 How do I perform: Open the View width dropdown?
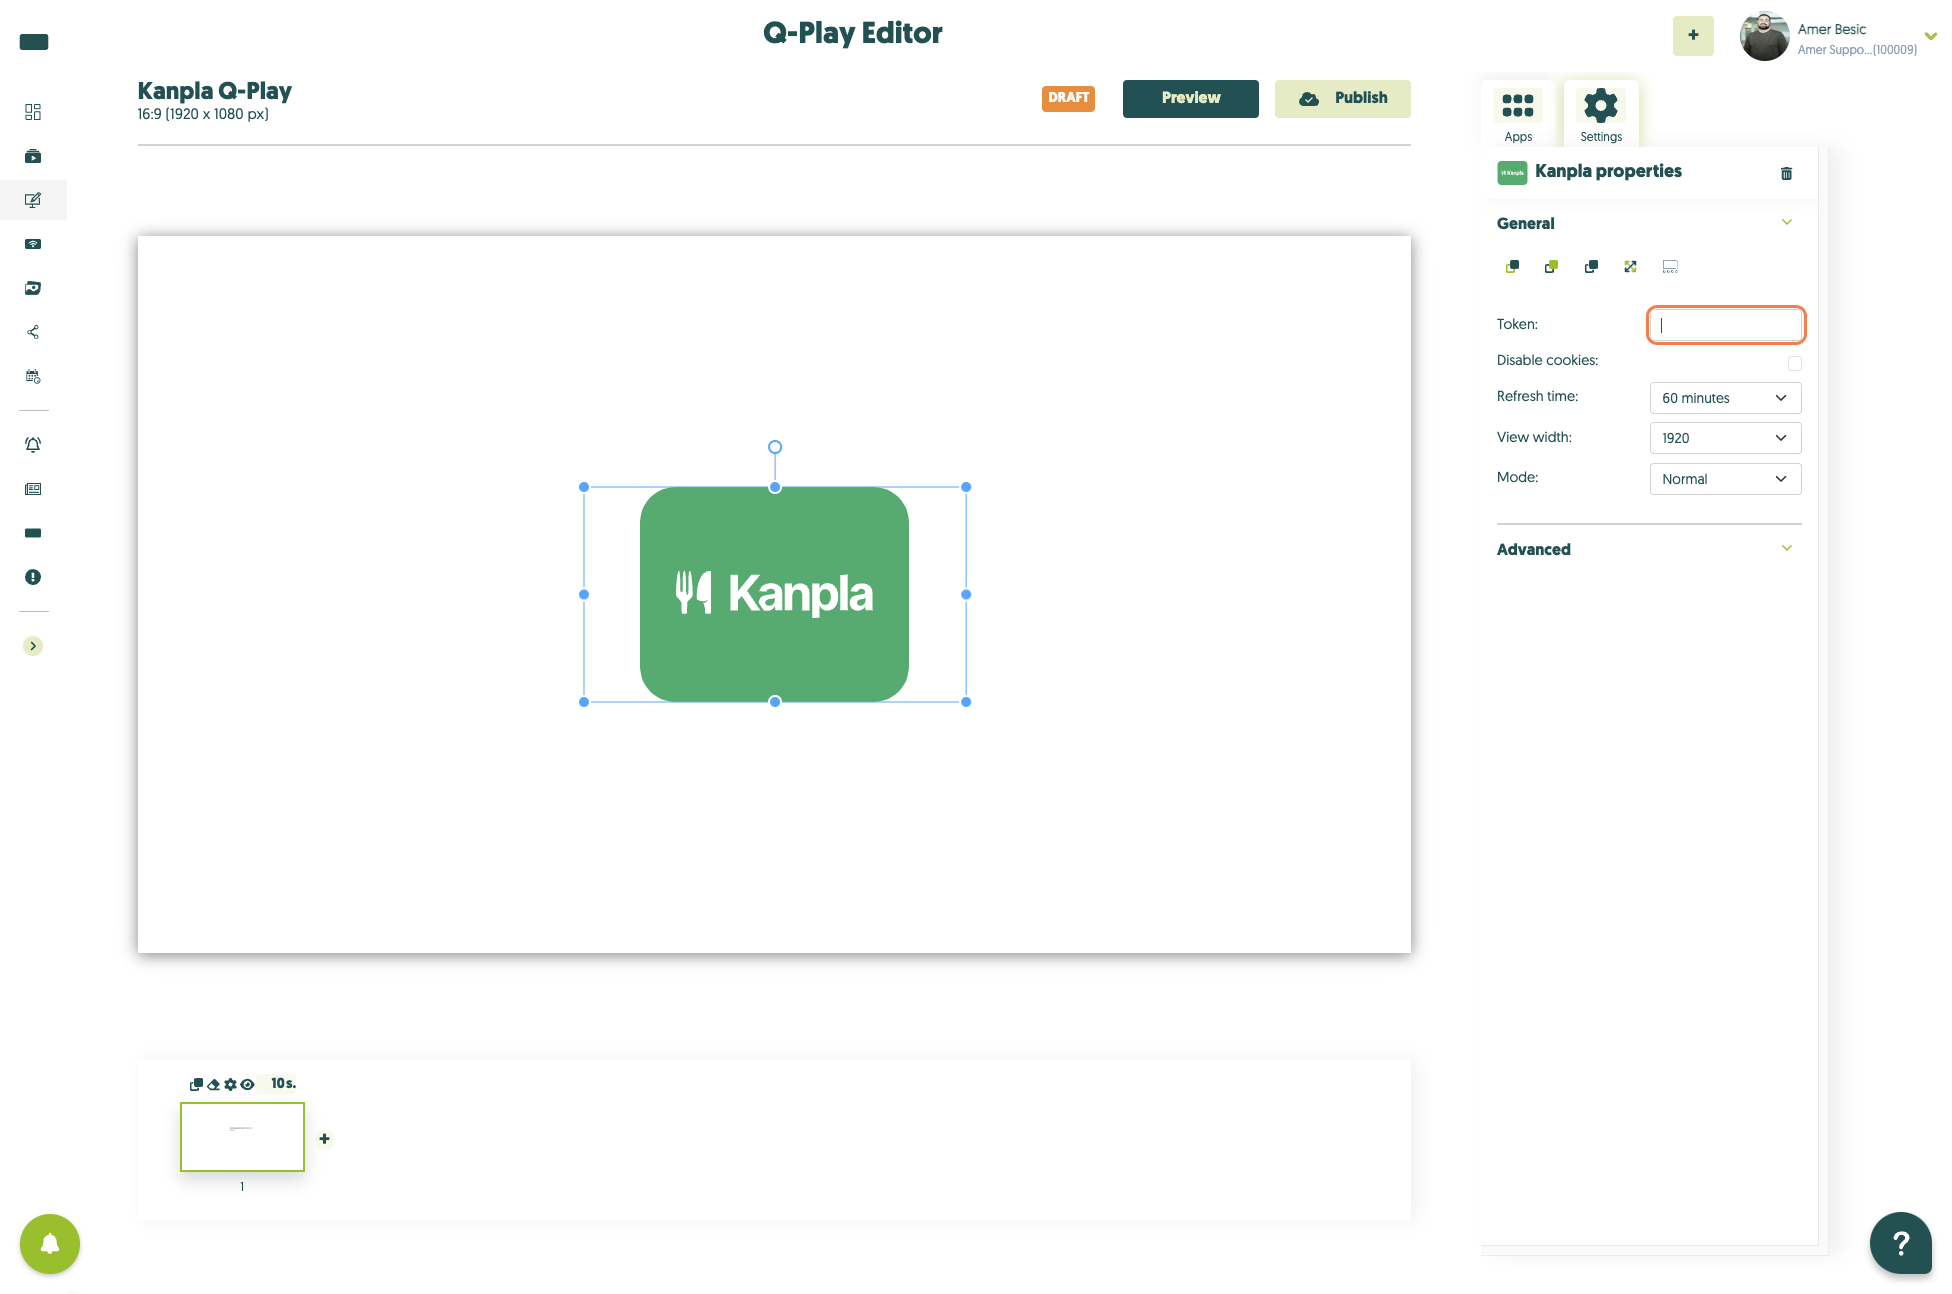pos(1726,438)
